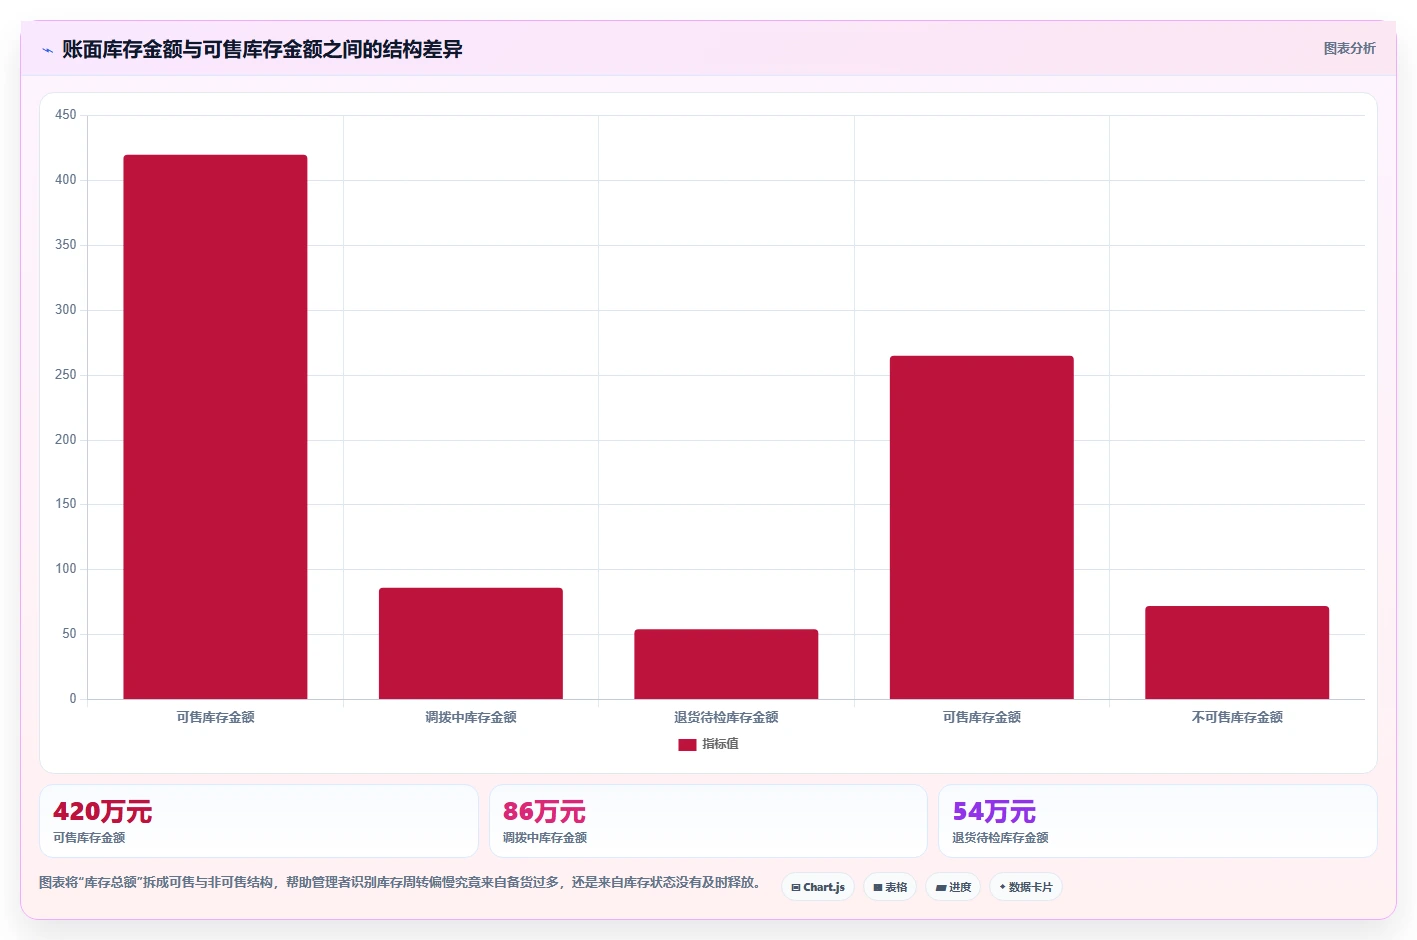Click the tallest bar near 420
The height and width of the screenshot is (940, 1417).
click(215, 427)
